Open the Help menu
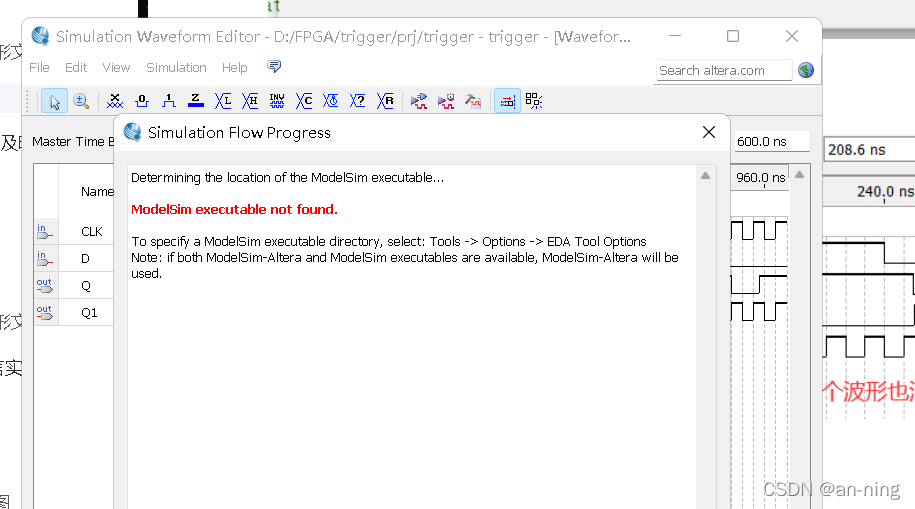This screenshot has height=509, width=915. coord(235,68)
